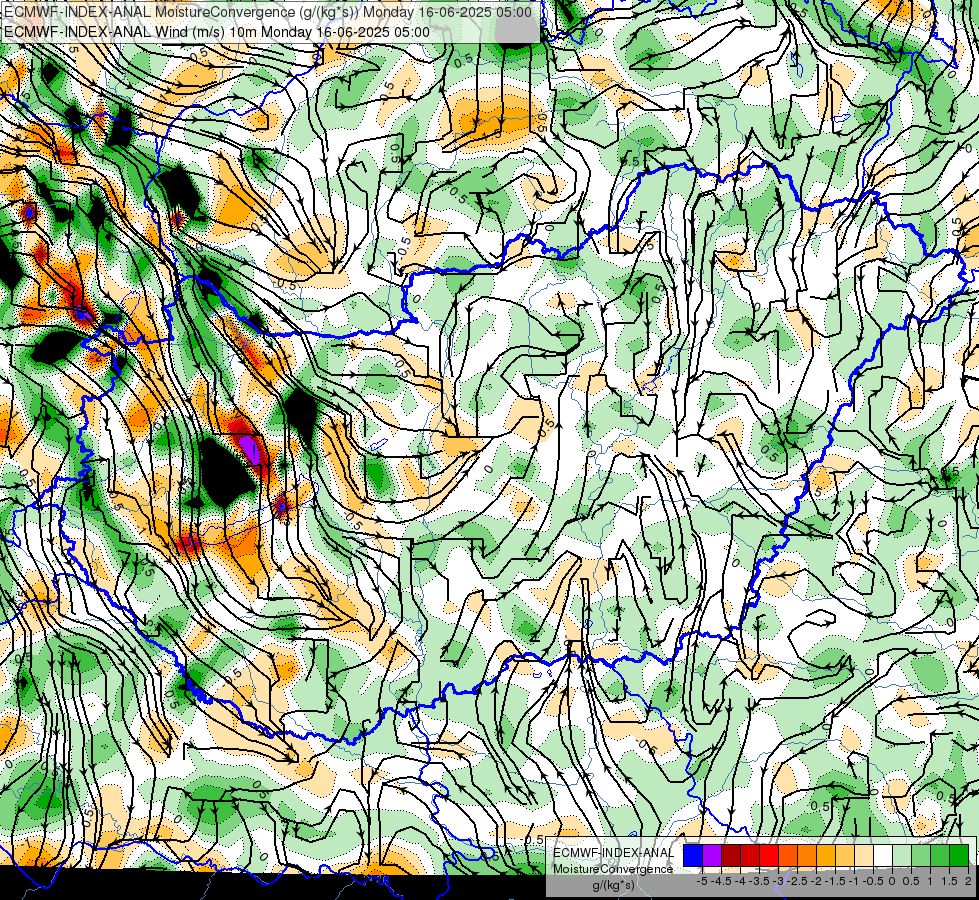Select the amber swatch for -2 to -1.5
The height and width of the screenshot is (900, 979).
[826, 855]
